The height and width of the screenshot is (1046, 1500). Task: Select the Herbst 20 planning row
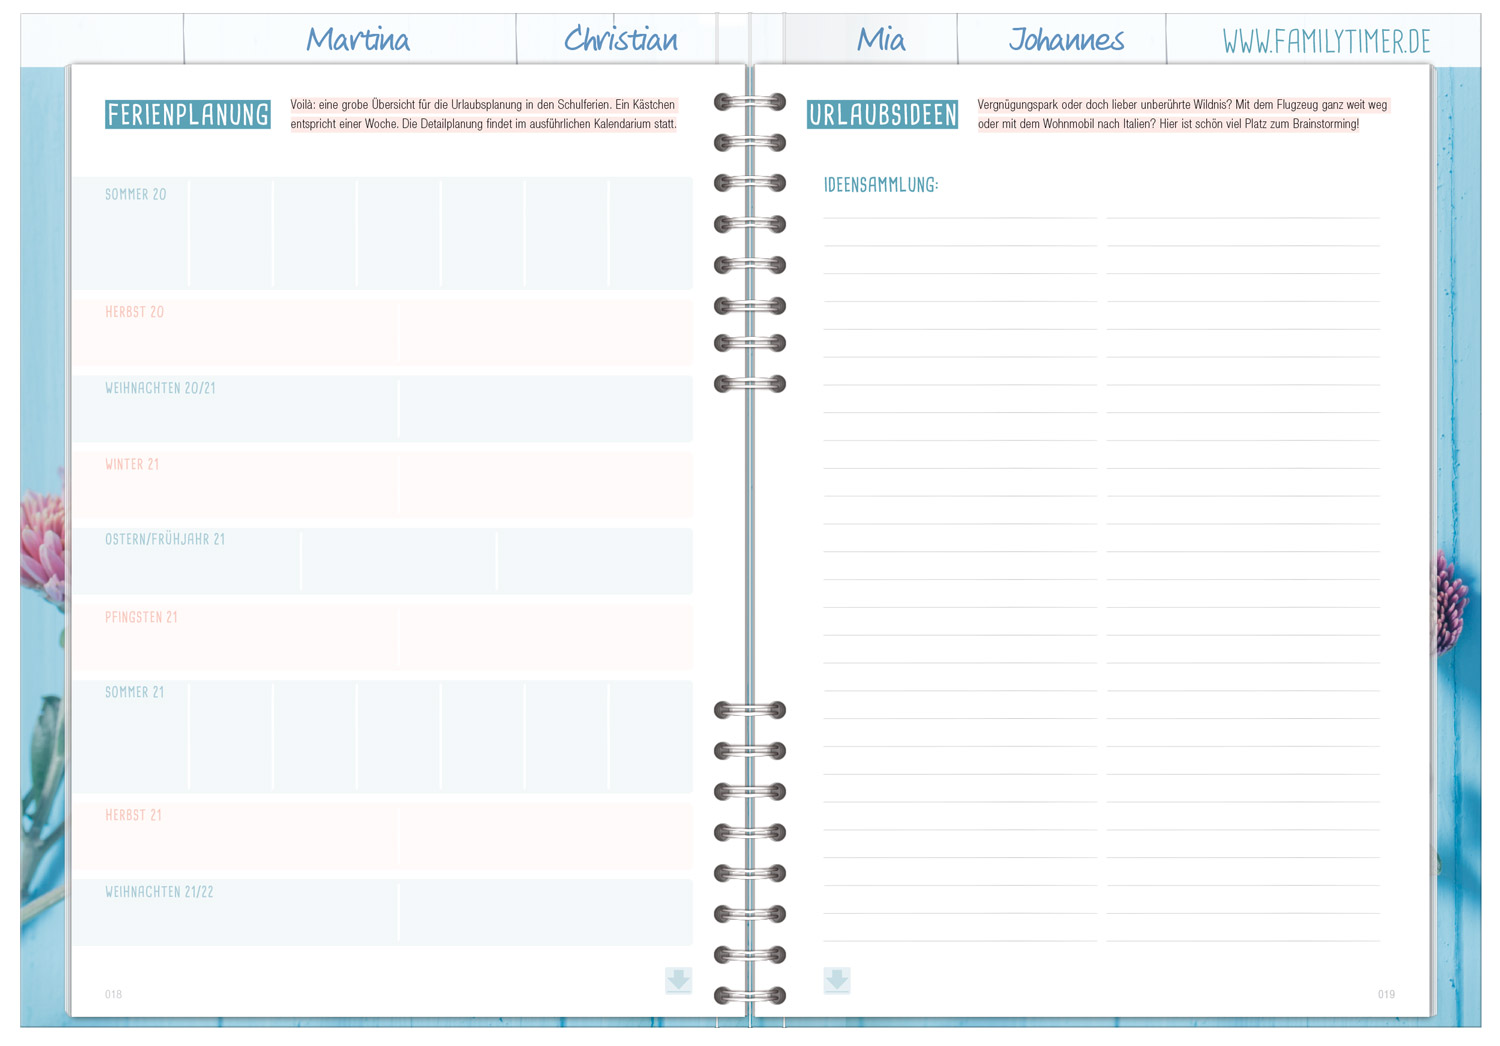(x=382, y=333)
